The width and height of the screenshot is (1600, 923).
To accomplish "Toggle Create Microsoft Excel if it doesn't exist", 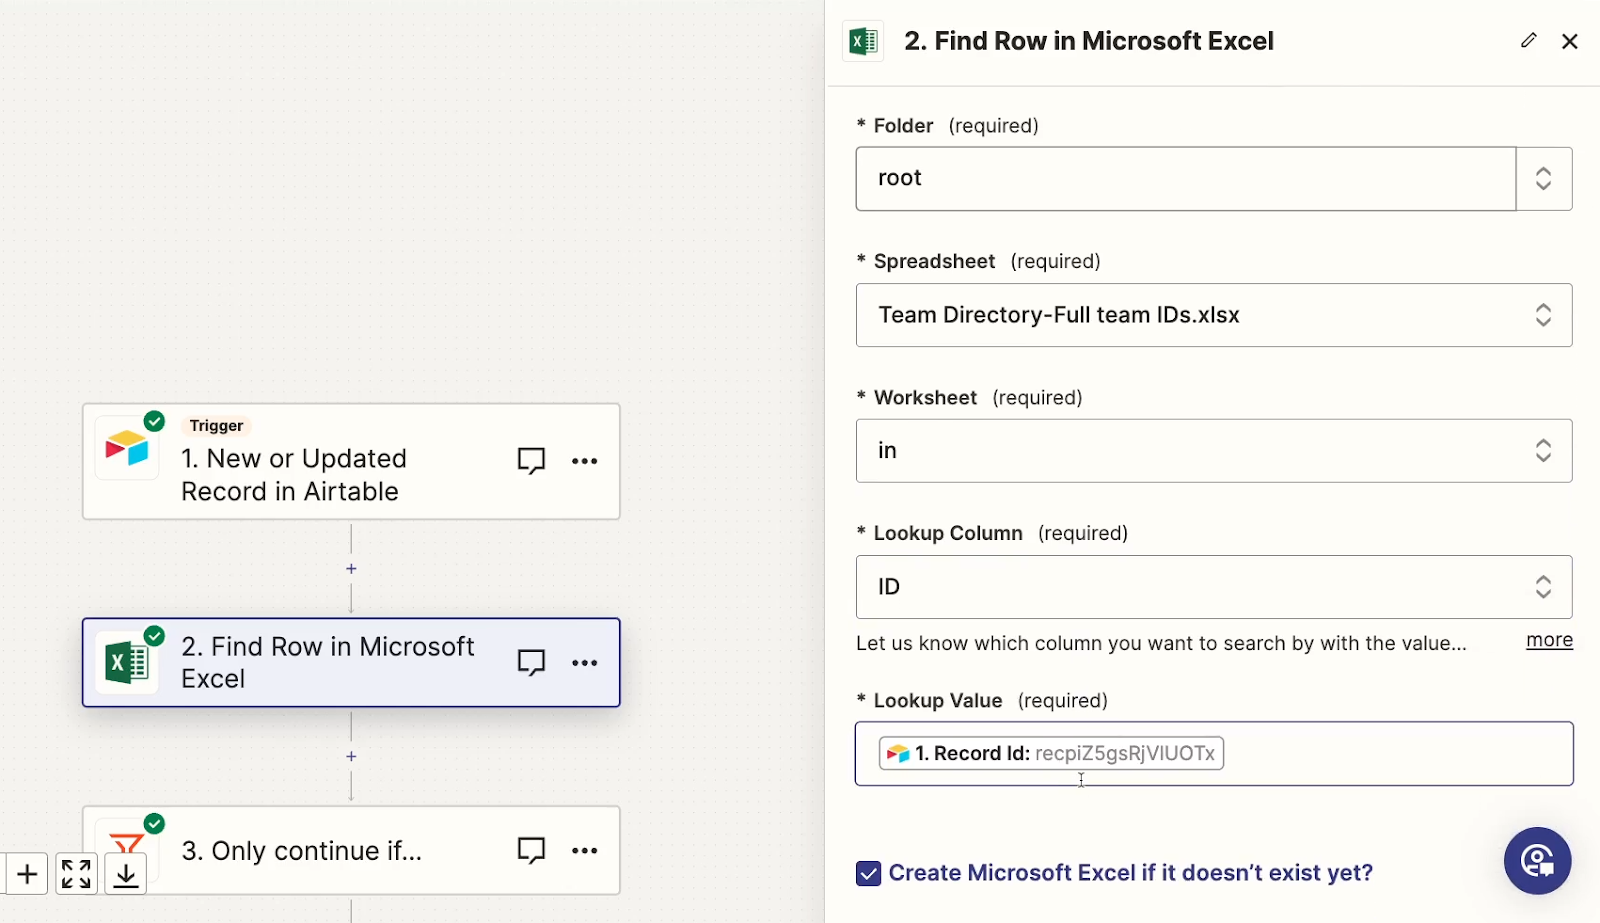I will click(x=868, y=874).
